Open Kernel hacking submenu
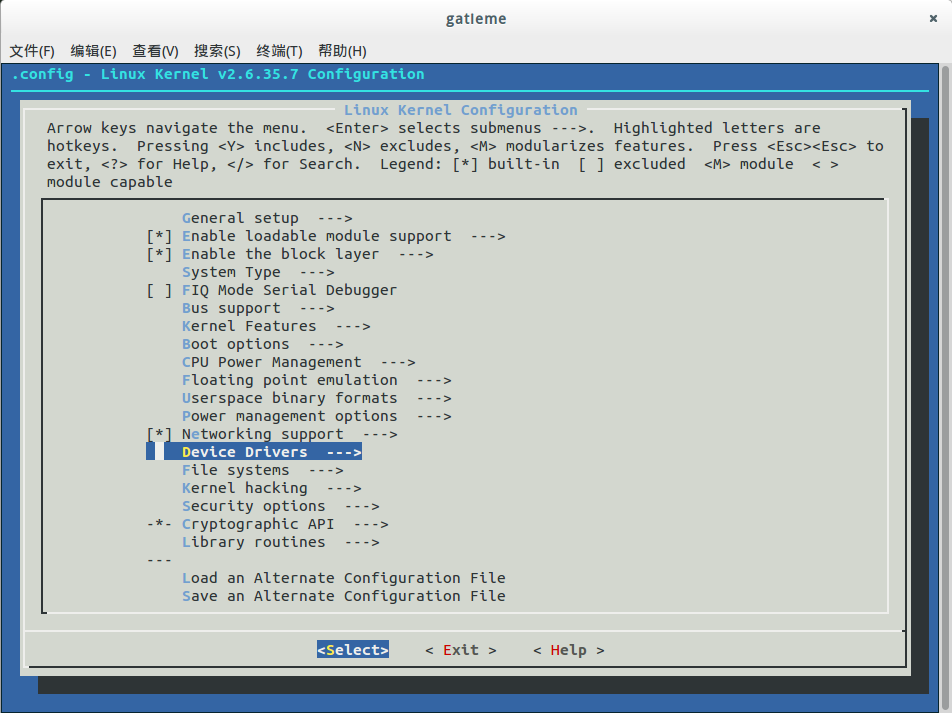This screenshot has height=713, width=952. tap(271, 488)
